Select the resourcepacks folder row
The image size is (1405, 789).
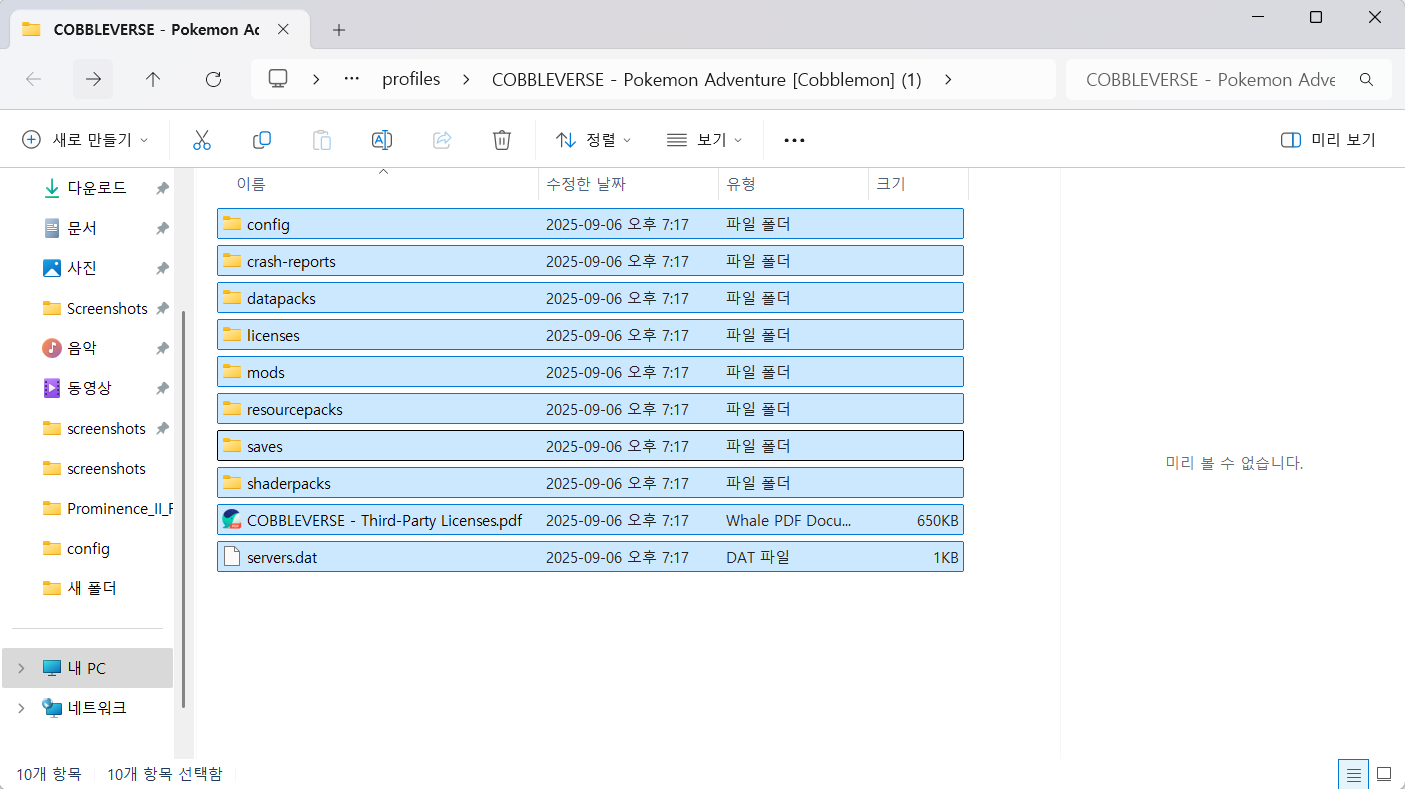590,409
